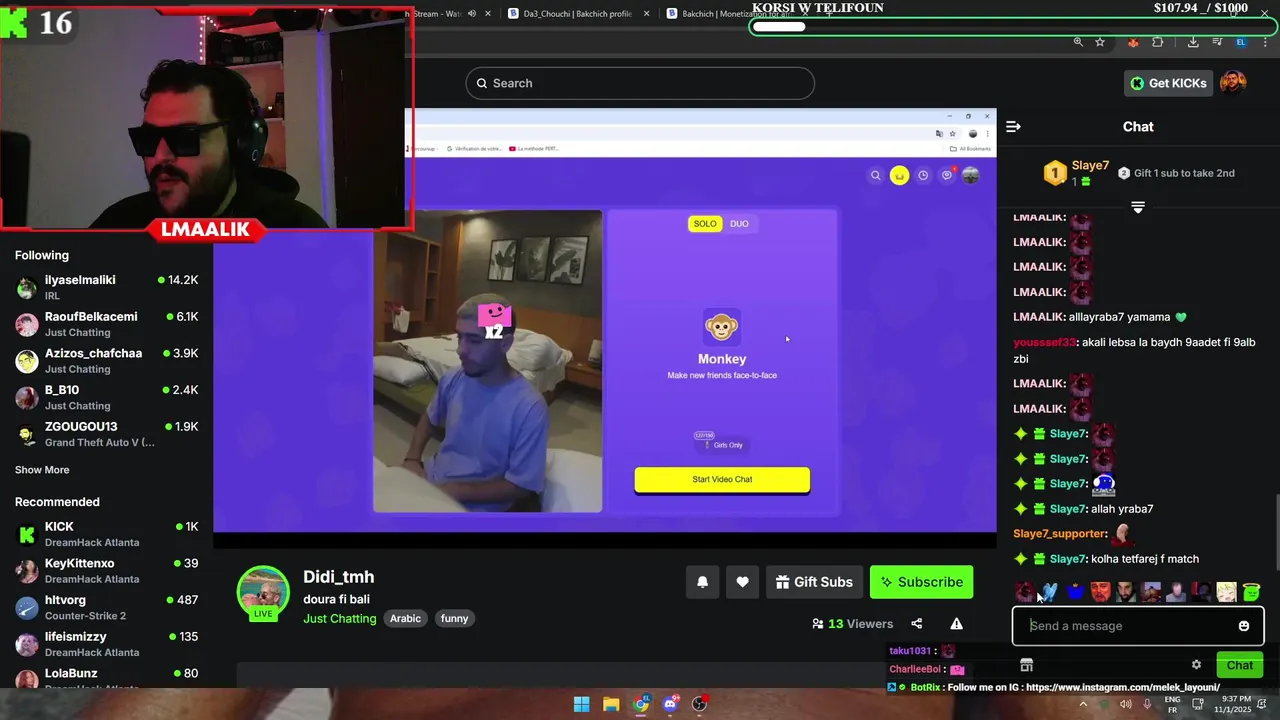Open Windows Start menu
The height and width of the screenshot is (720, 1280).
pyautogui.click(x=581, y=704)
